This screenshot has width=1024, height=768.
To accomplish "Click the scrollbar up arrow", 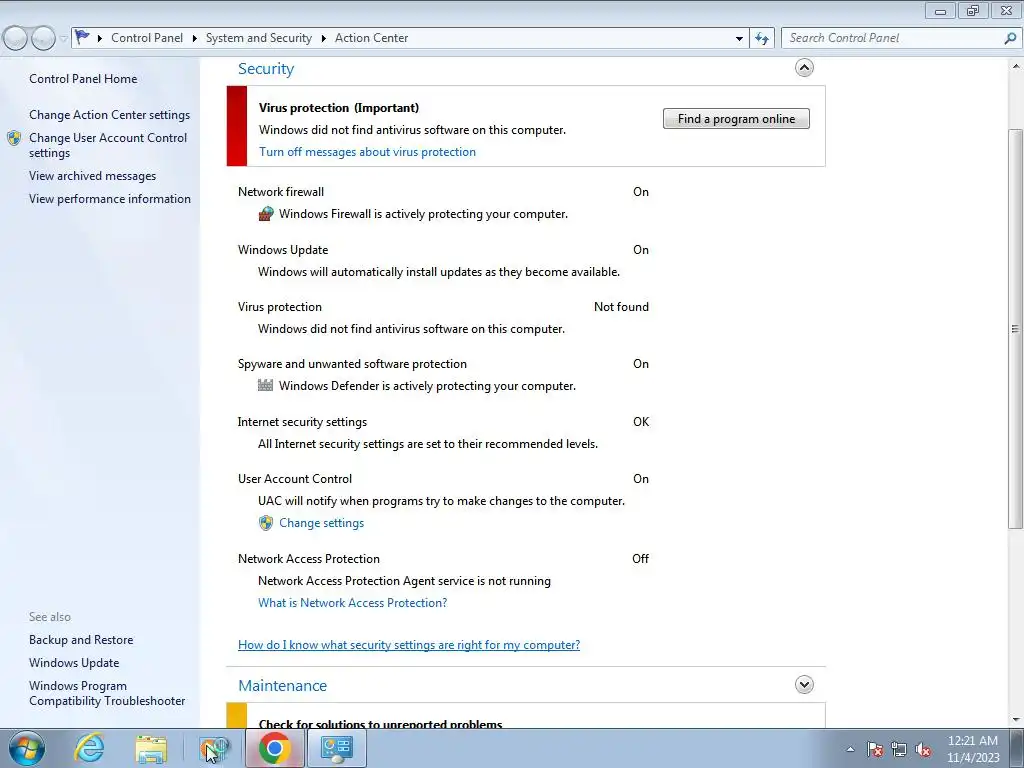I will (1015, 66).
